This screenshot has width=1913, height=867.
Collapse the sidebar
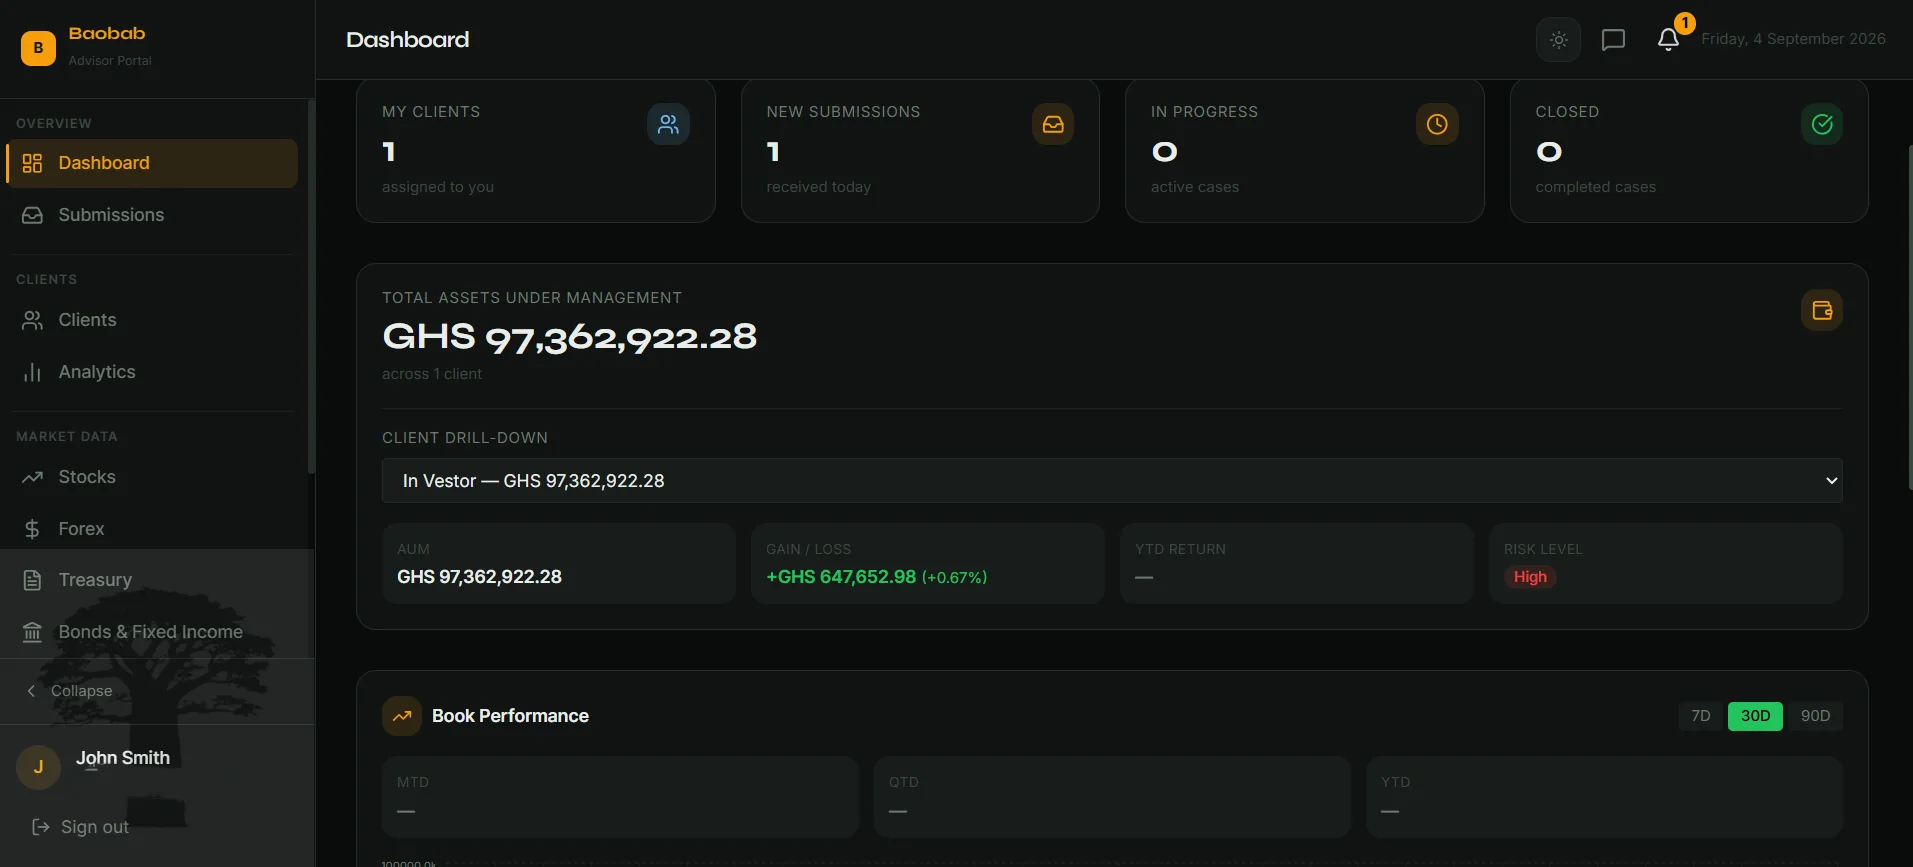[x=70, y=691]
